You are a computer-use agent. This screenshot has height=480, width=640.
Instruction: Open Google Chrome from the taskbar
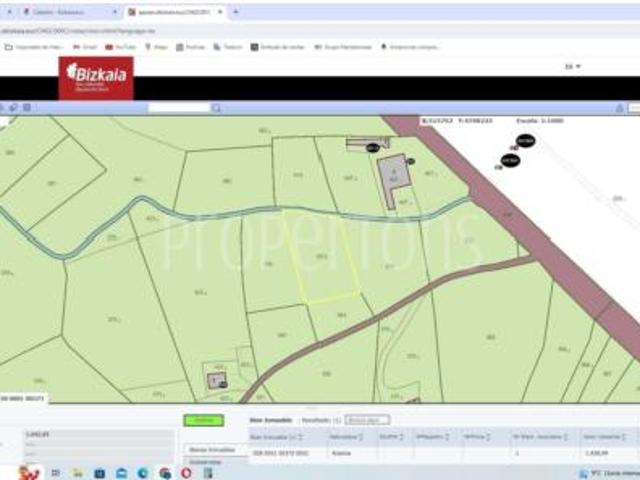point(165,473)
